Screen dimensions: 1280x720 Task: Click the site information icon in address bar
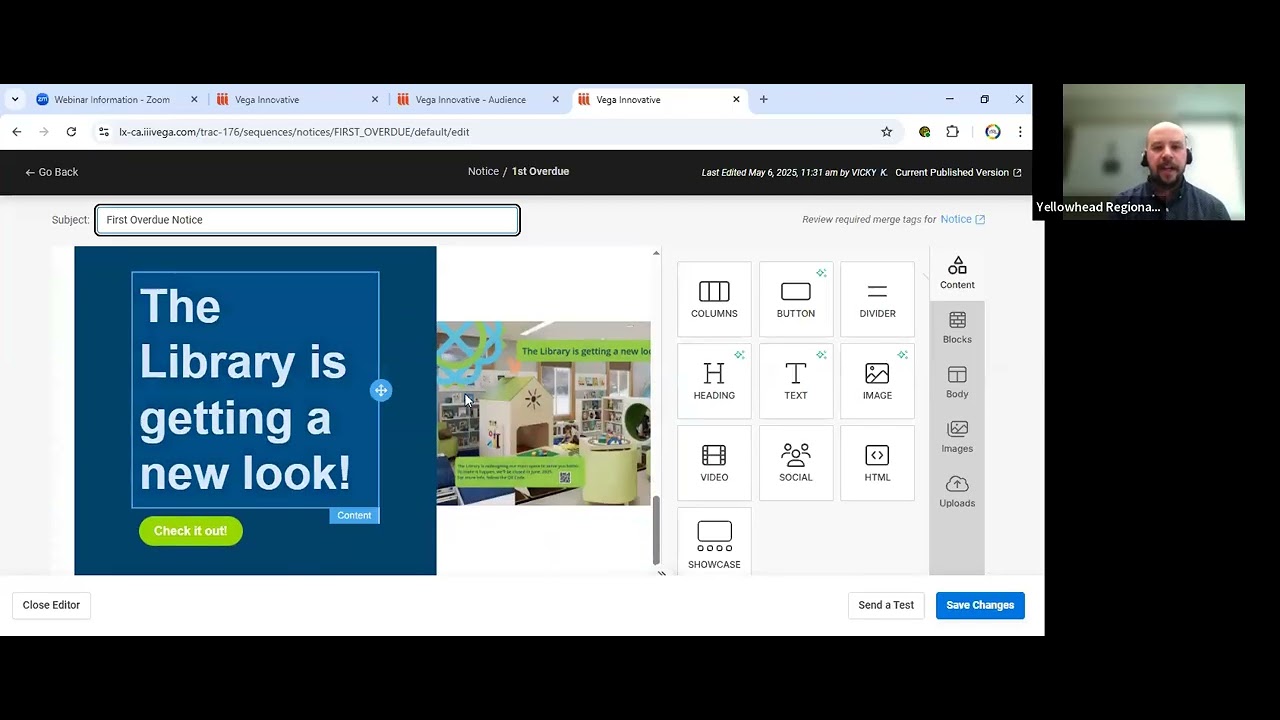tap(104, 132)
